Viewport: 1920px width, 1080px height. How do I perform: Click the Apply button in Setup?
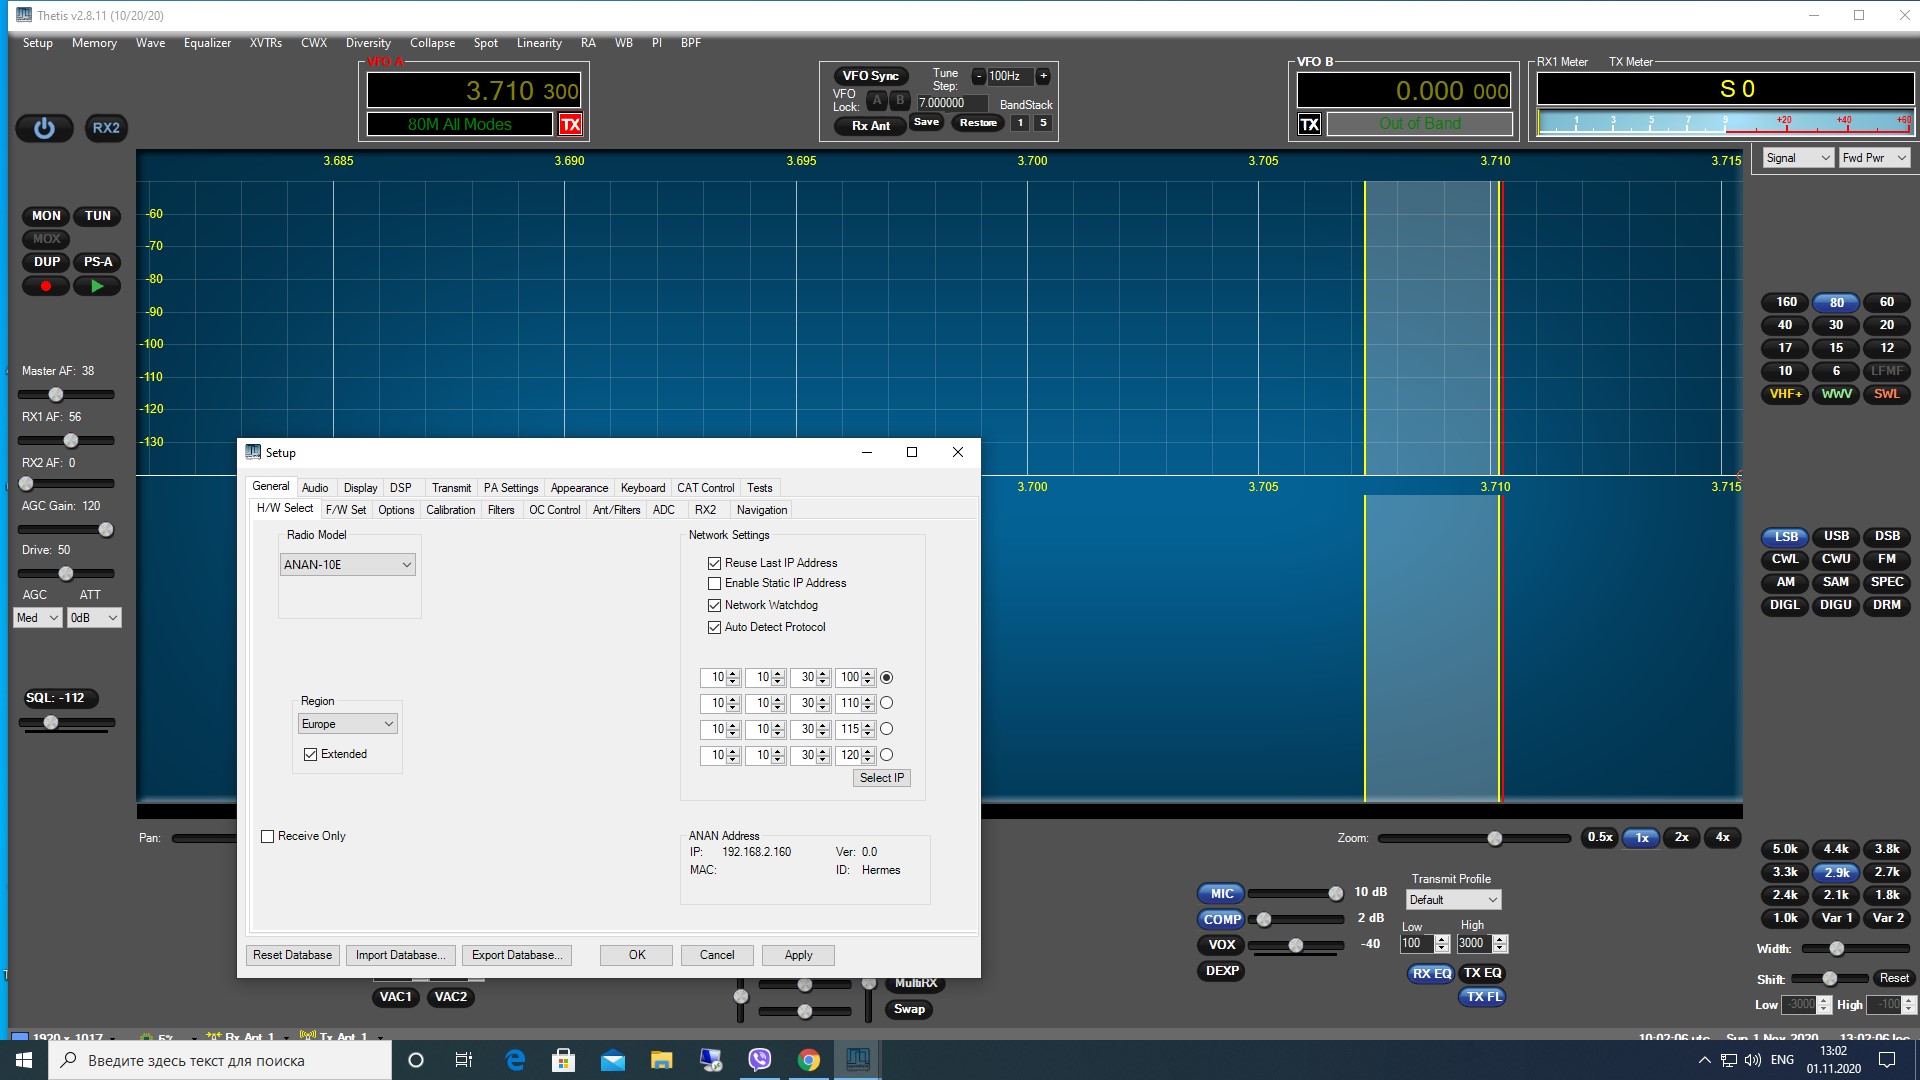pos(798,955)
